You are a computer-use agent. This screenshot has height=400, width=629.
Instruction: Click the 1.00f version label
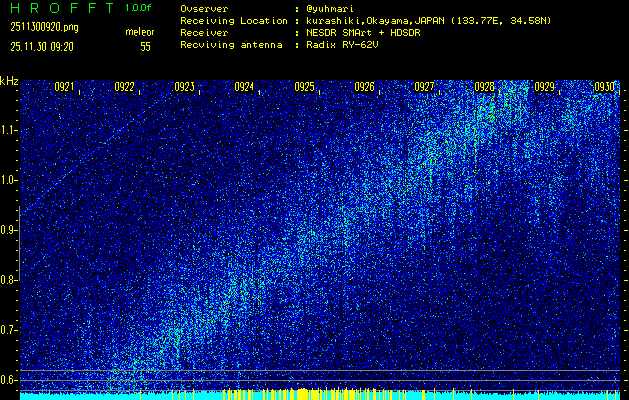point(139,8)
